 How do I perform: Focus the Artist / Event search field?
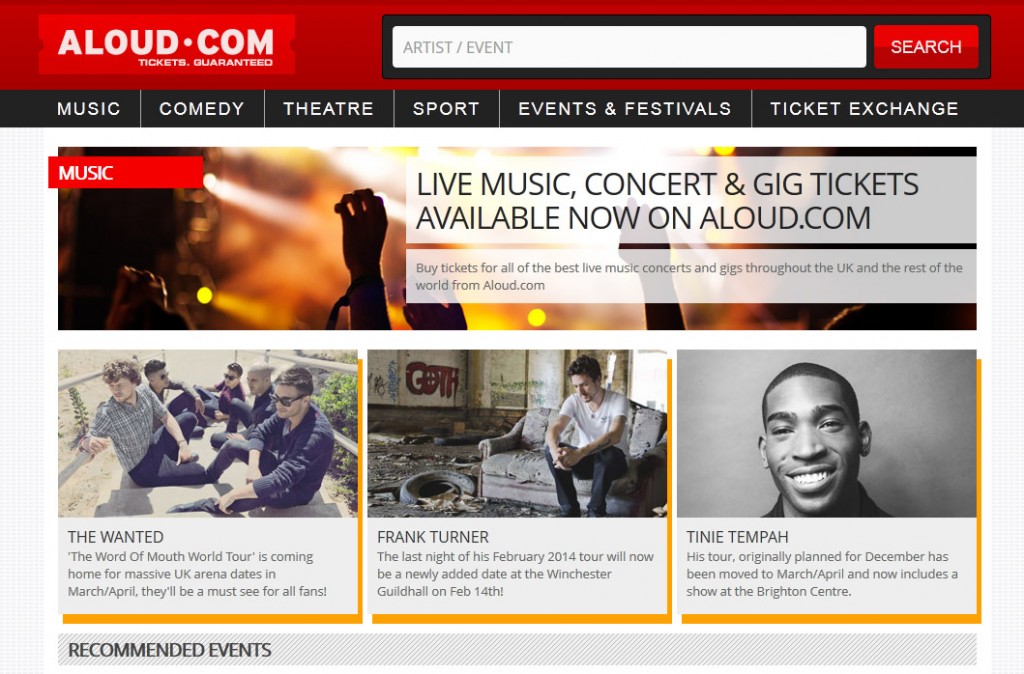click(x=629, y=47)
